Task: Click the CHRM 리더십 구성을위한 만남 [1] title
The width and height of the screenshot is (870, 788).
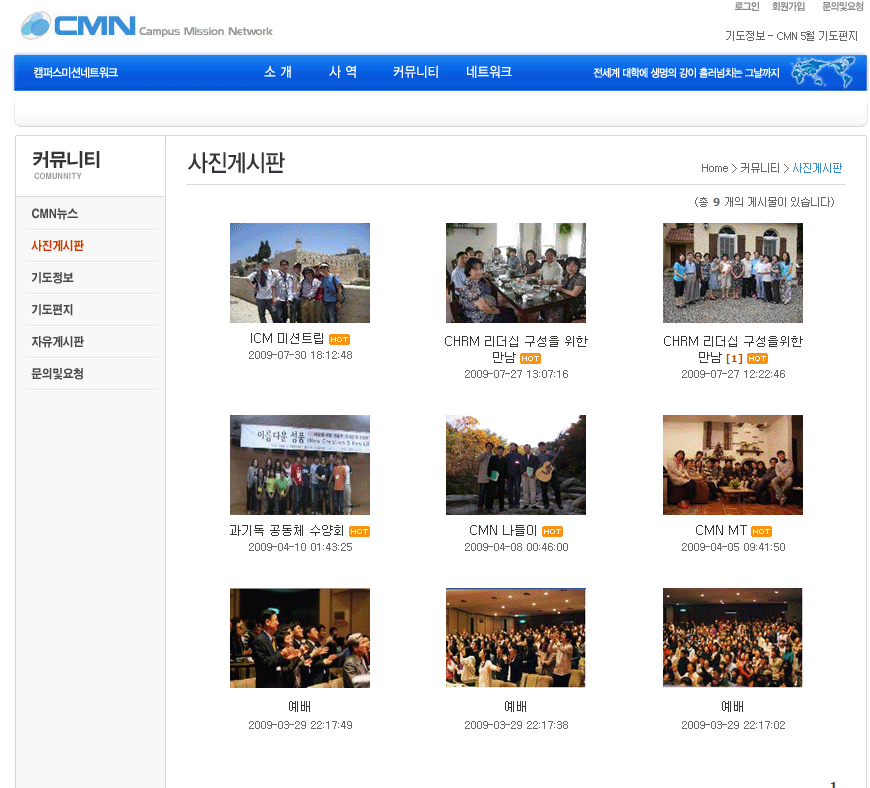Action: [732, 349]
